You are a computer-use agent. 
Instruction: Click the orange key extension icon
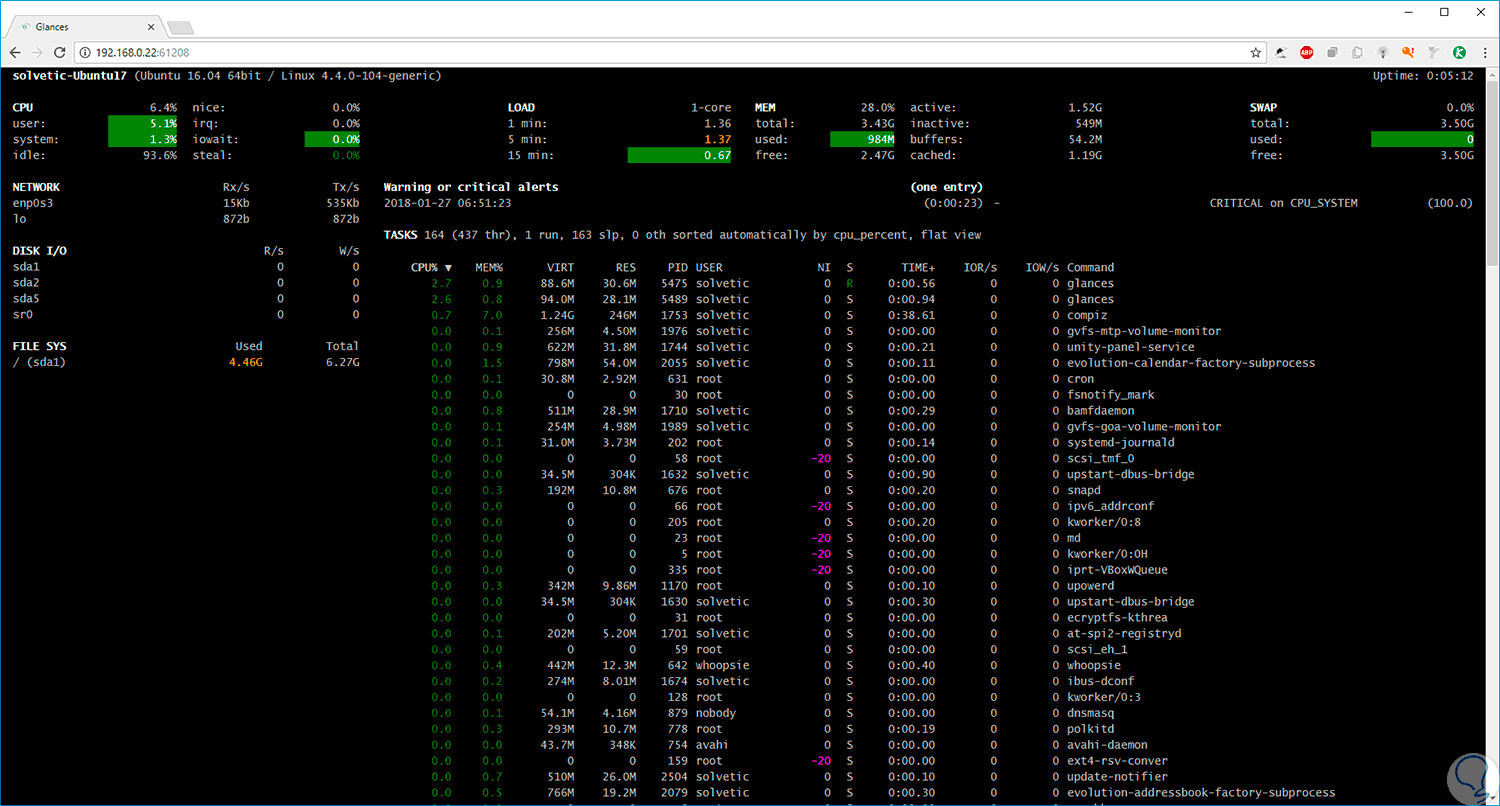[x=1408, y=52]
